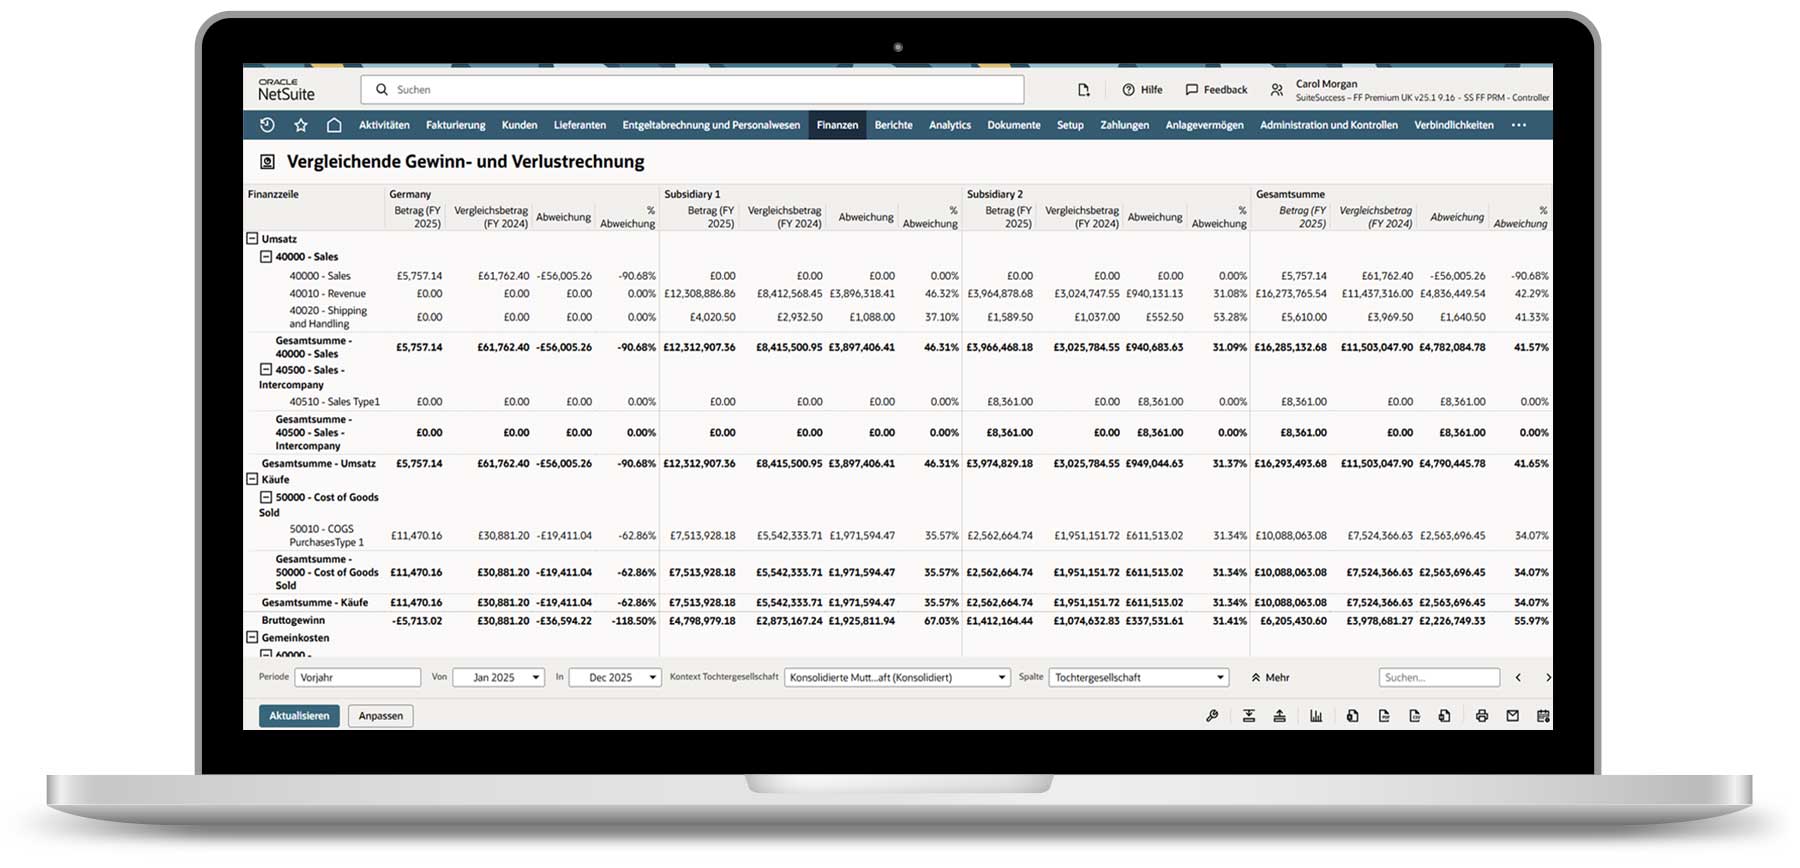Click the wrench options icon
This screenshot has height=868, width=1800.
(x=1212, y=716)
